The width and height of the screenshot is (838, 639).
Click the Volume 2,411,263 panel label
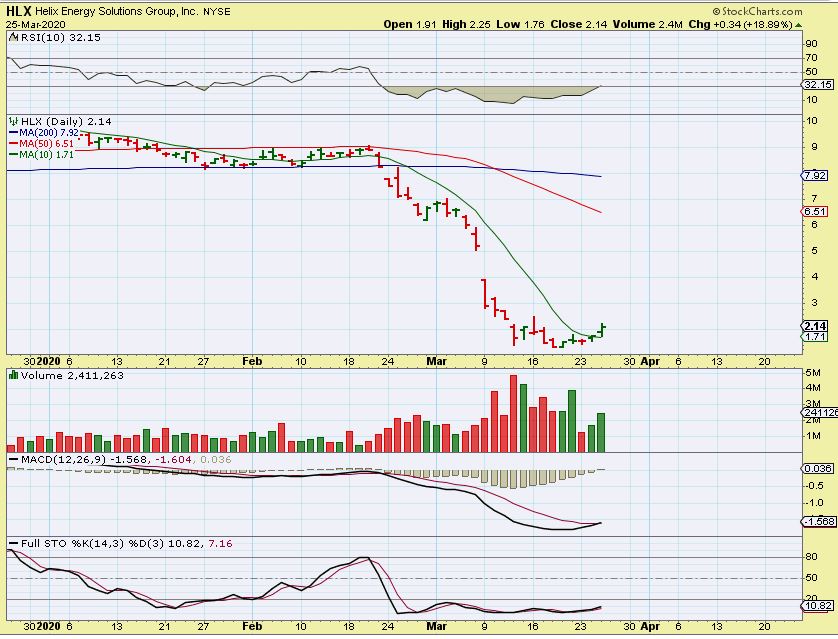(72, 376)
